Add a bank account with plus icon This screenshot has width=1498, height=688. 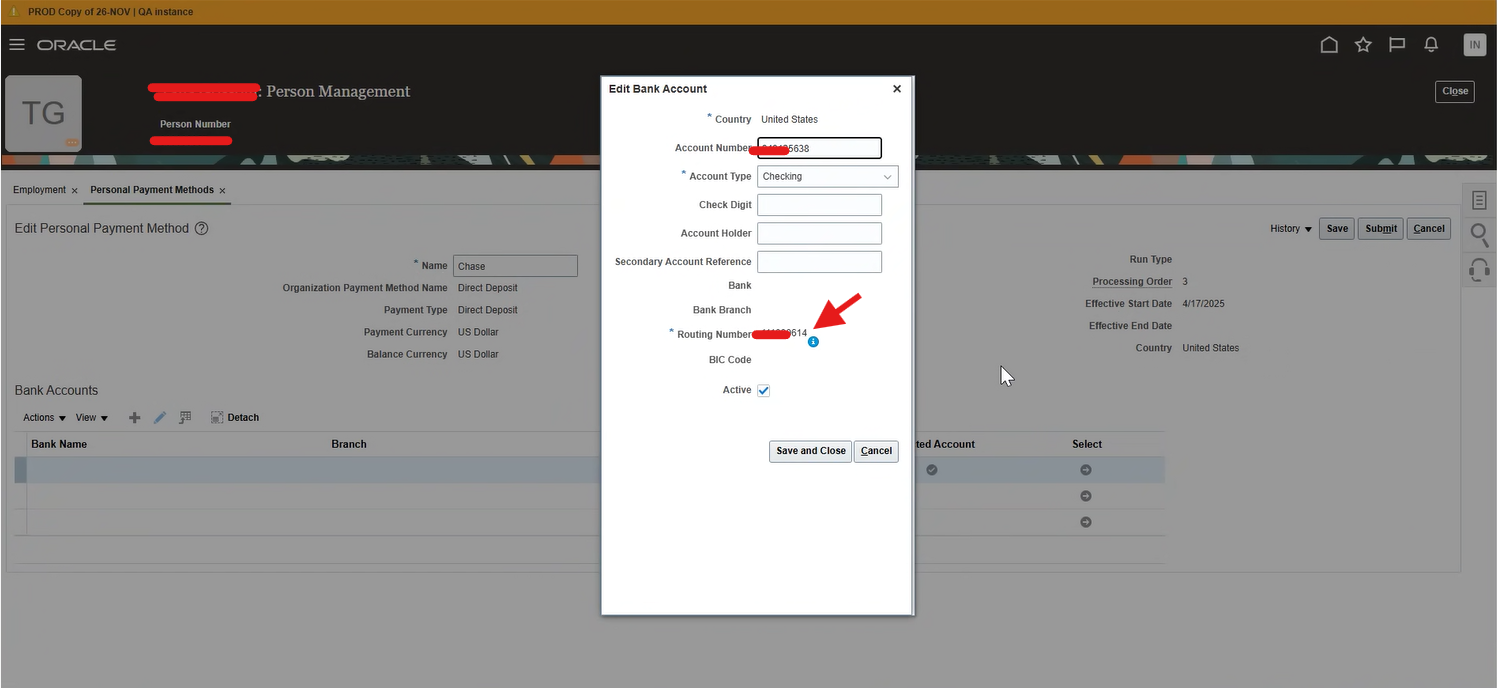pos(135,417)
